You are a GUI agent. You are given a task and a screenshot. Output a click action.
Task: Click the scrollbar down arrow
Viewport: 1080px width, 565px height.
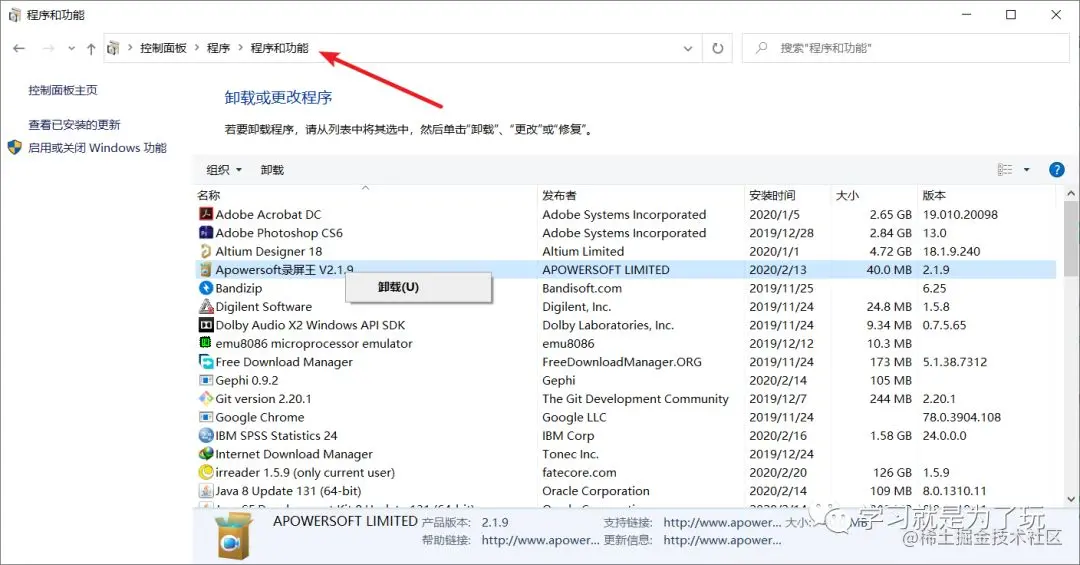(x=1070, y=499)
